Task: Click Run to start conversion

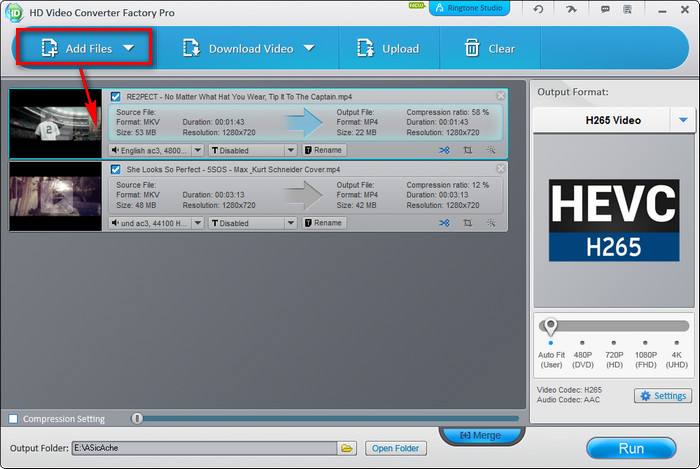Action: click(x=631, y=448)
